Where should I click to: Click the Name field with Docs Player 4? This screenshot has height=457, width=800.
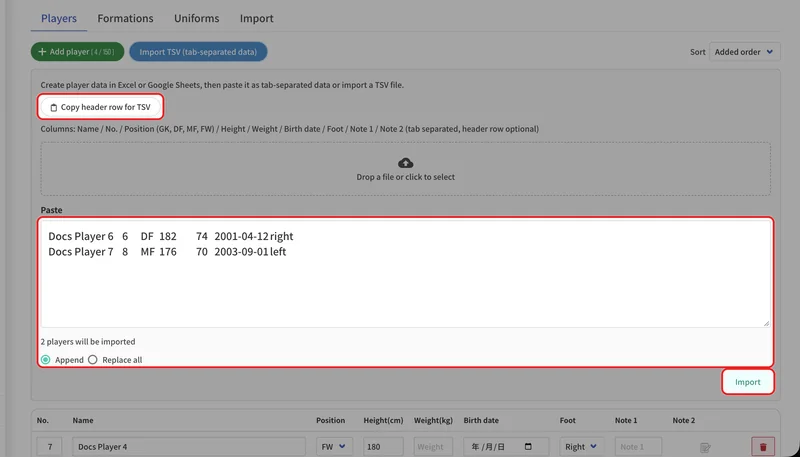click(189, 447)
